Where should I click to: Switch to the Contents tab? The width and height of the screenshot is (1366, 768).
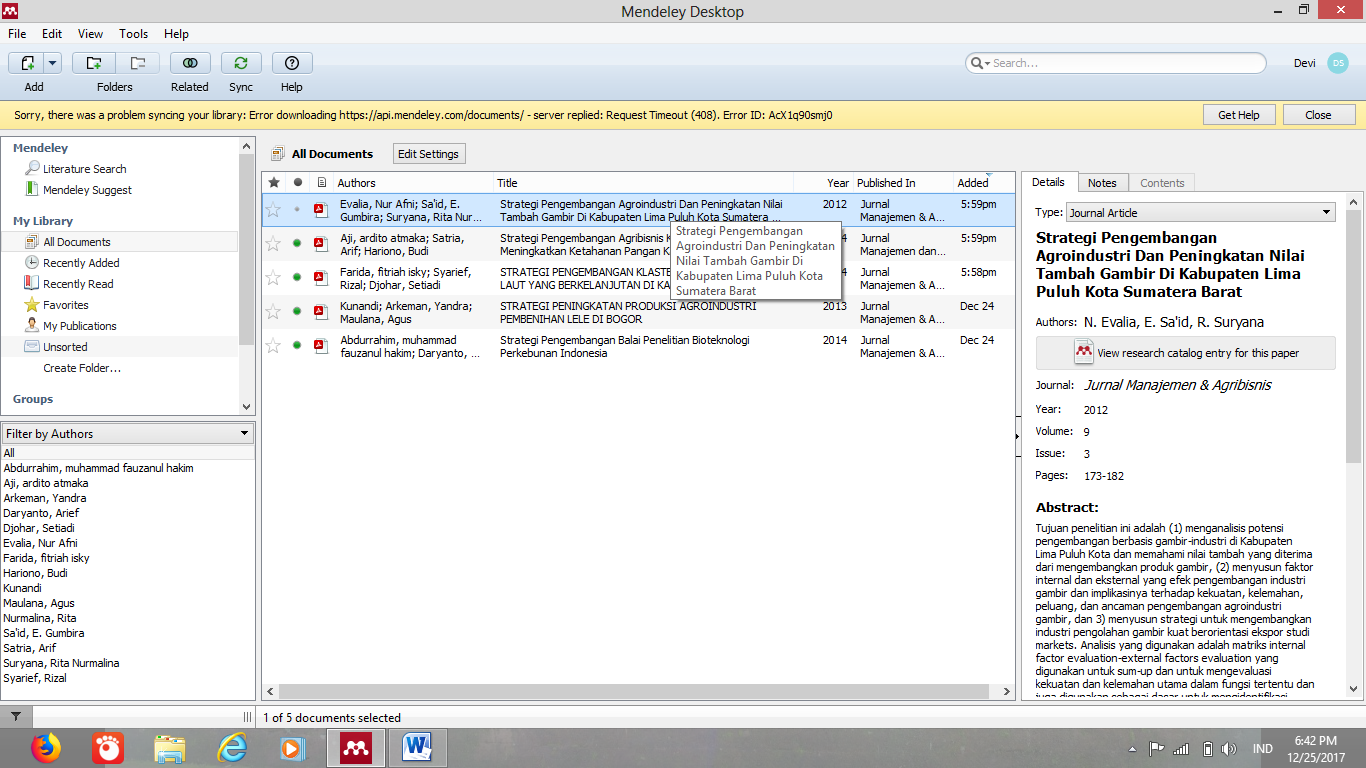1162,183
